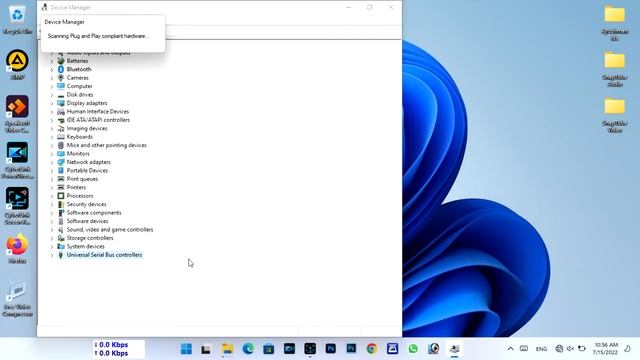Click the Security devices icon
The width and height of the screenshot is (640, 360).
61,204
